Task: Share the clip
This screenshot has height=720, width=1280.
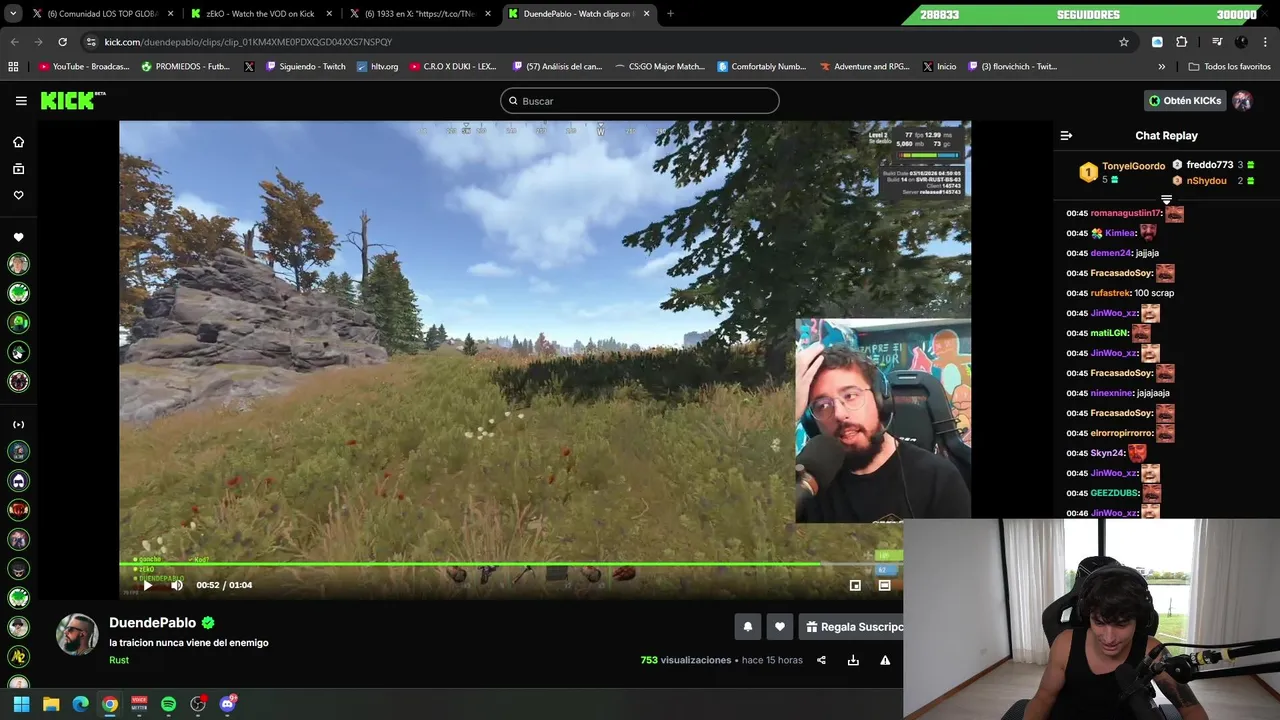Action: click(821, 660)
